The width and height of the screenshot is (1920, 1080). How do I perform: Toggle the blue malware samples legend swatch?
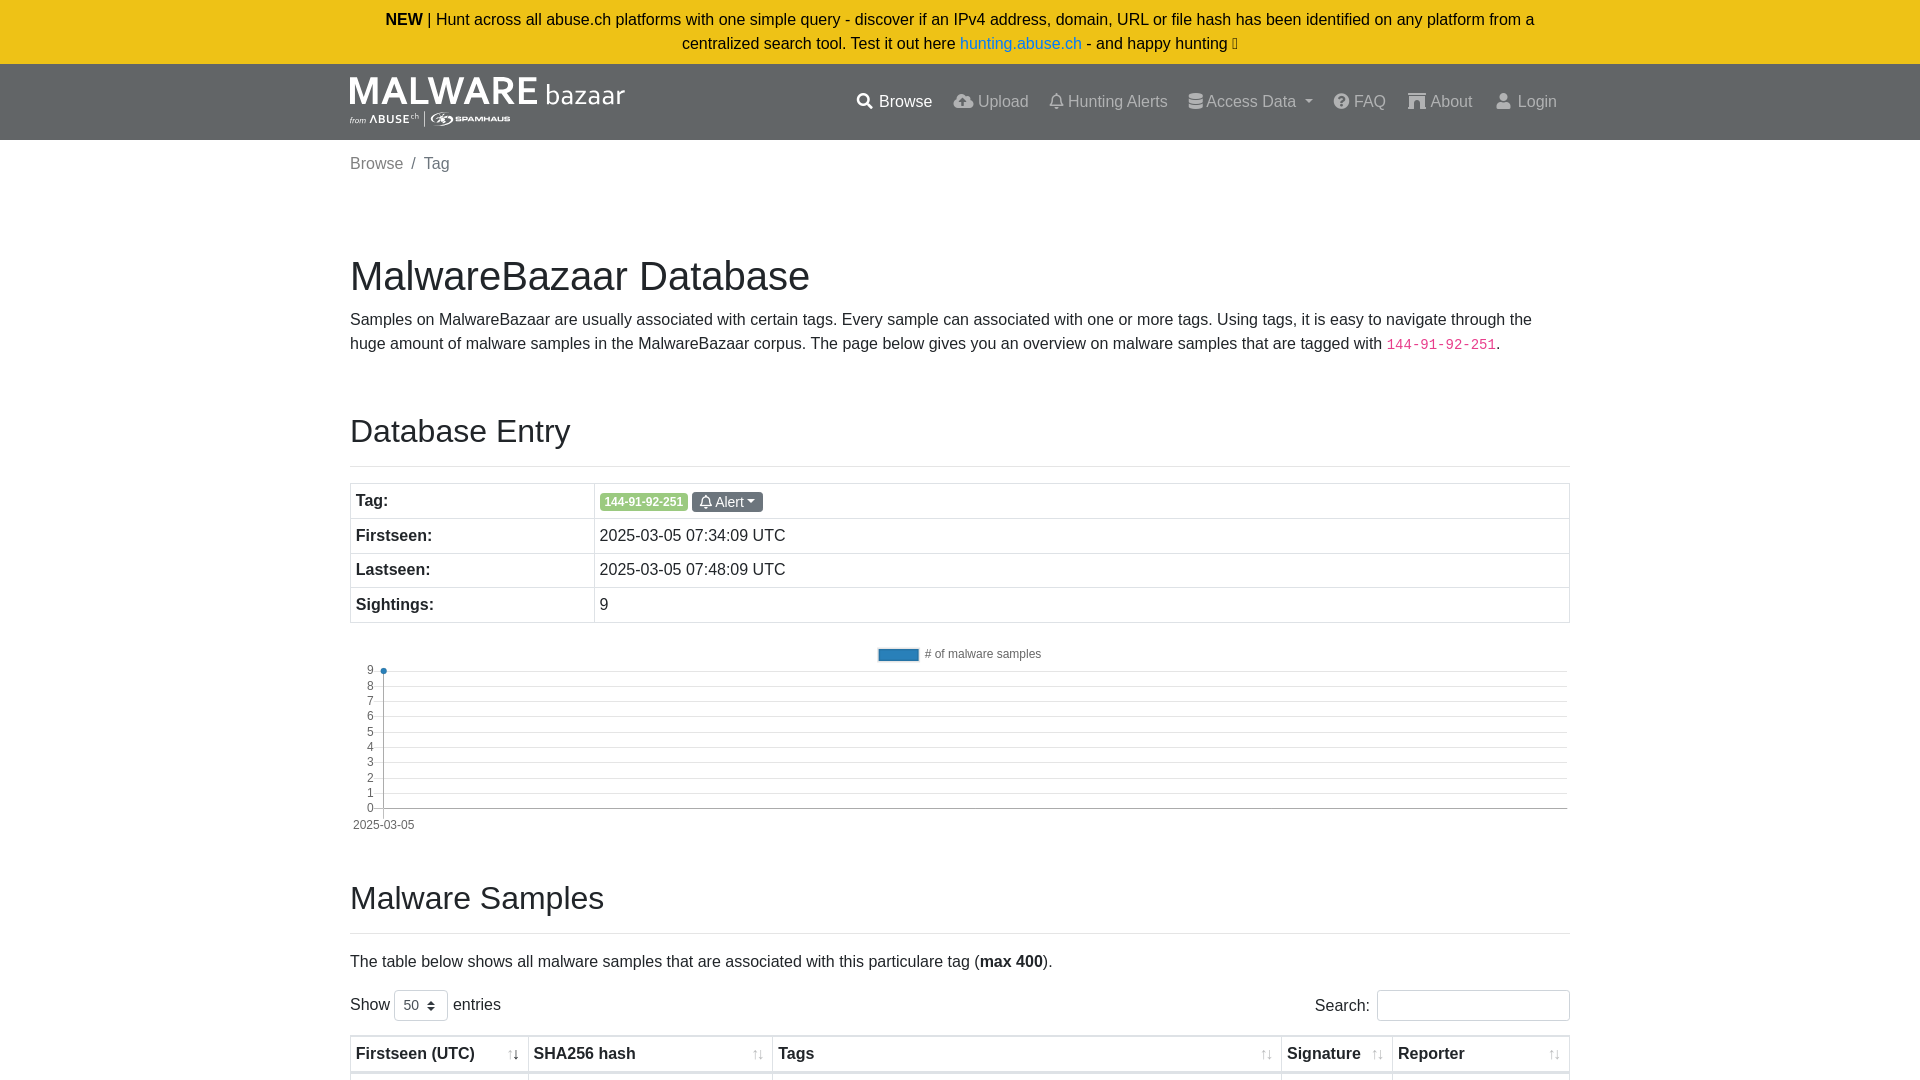[x=898, y=655]
